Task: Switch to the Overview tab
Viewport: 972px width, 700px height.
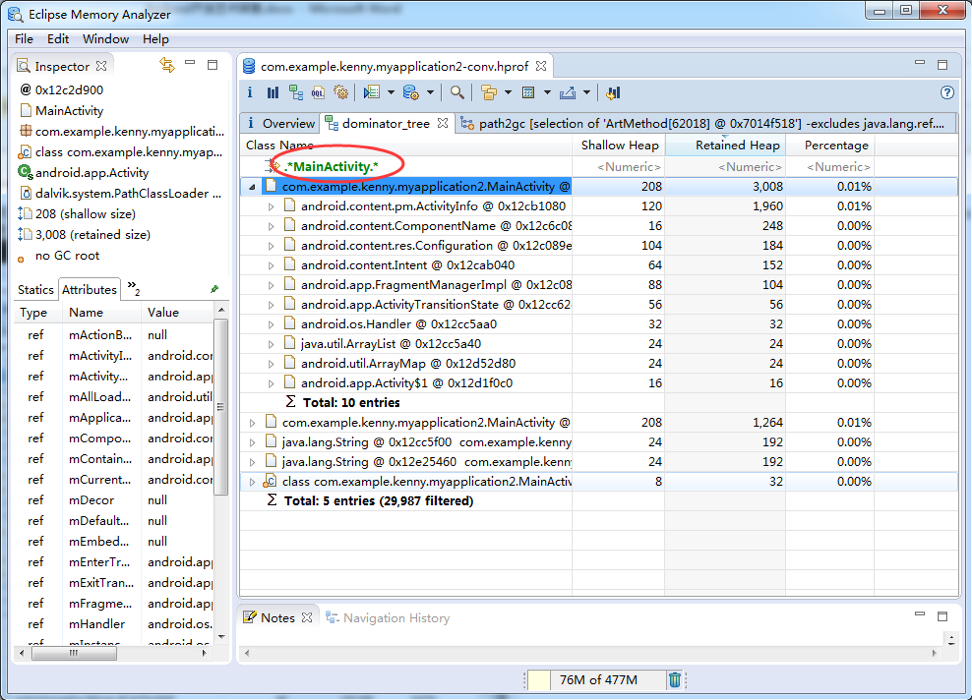Action: pyautogui.click(x=281, y=123)
